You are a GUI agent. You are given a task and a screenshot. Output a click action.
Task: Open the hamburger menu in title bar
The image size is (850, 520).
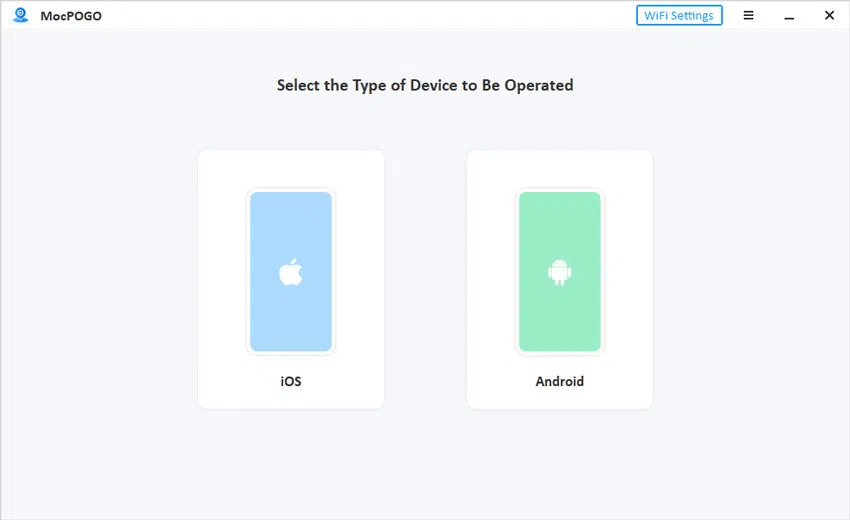(x=748, y=16)
